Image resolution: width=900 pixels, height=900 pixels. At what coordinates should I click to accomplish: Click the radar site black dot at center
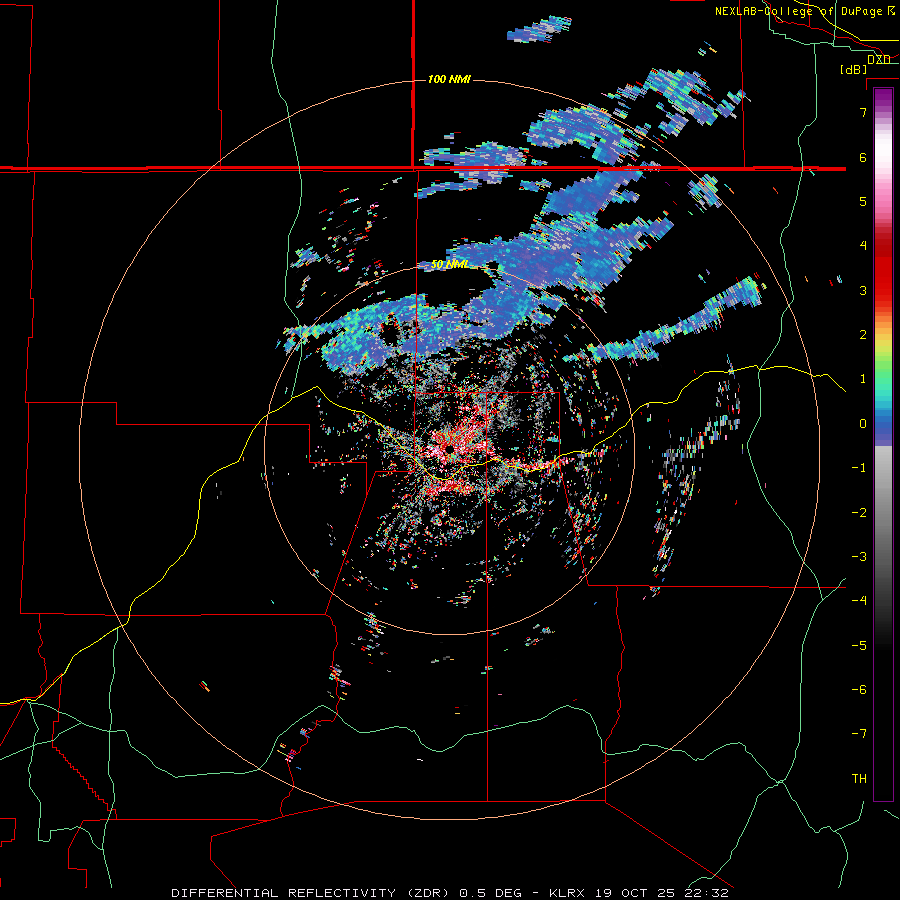click(449, 448)
